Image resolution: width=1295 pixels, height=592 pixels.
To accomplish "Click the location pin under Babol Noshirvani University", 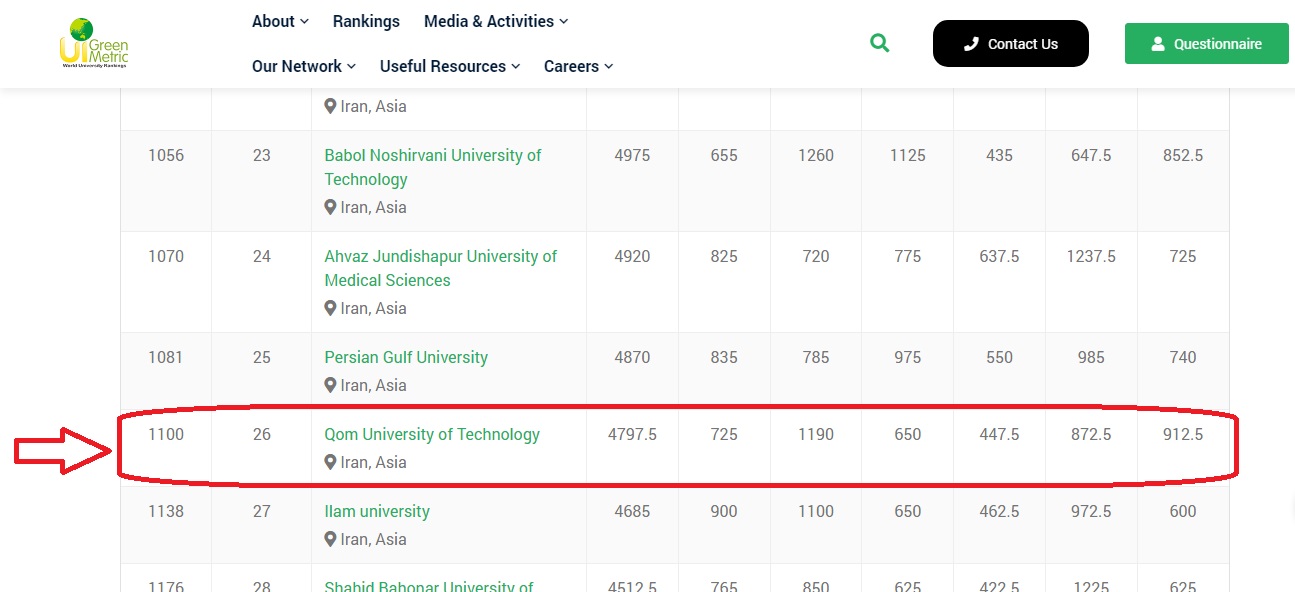I will [x=330, y=207].
